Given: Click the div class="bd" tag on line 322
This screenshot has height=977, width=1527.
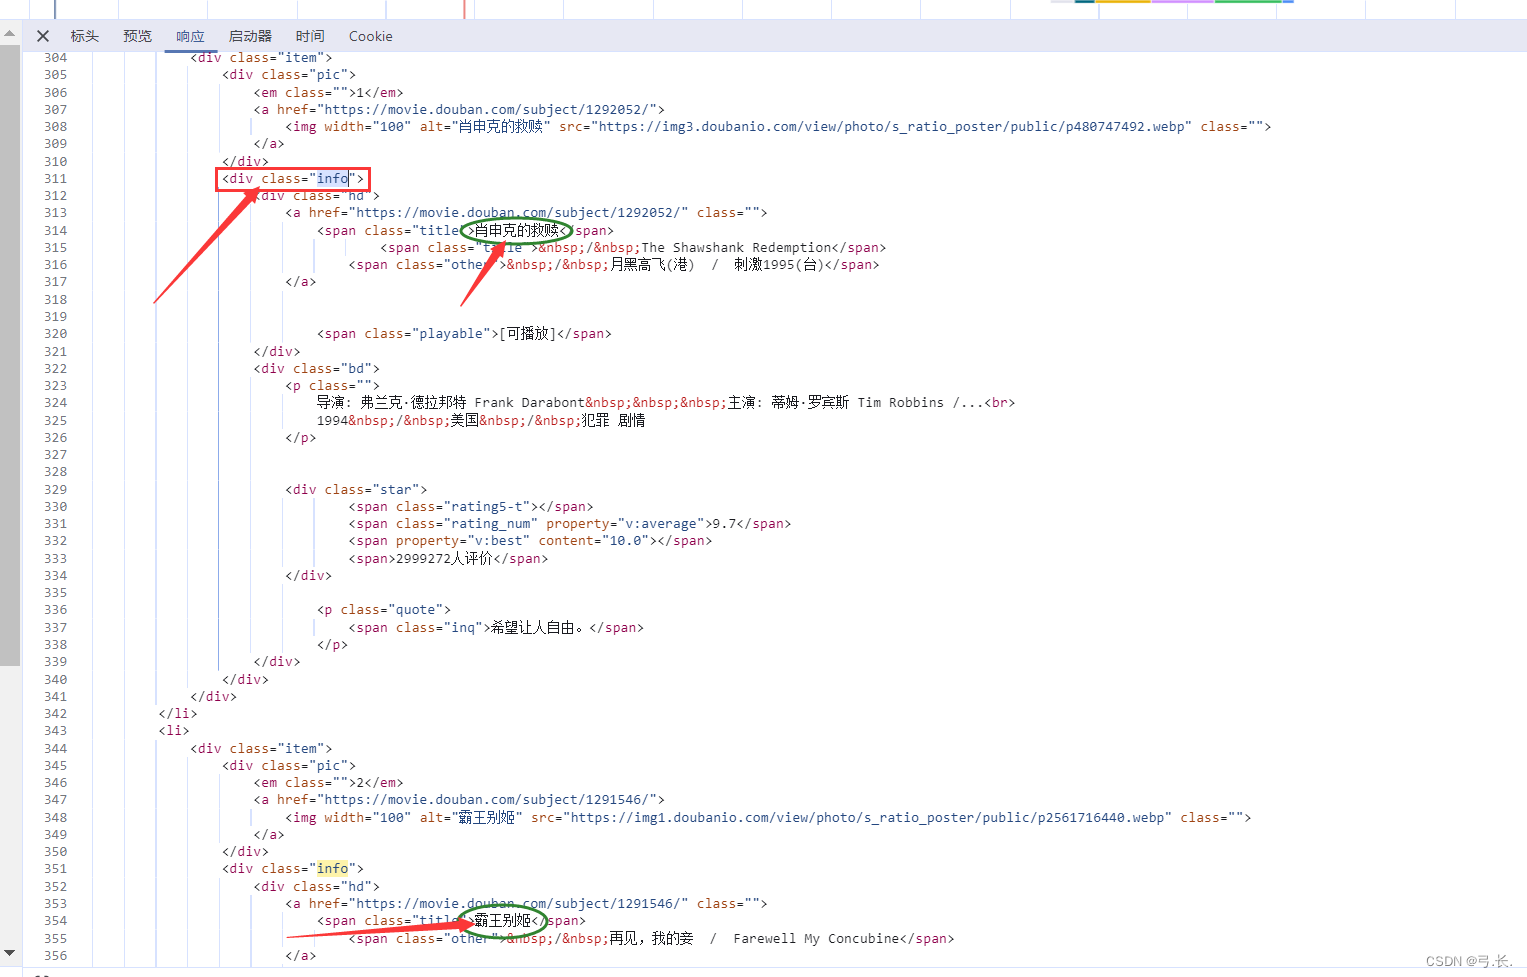Looking at the screenshot, I should tap(317, 369).
